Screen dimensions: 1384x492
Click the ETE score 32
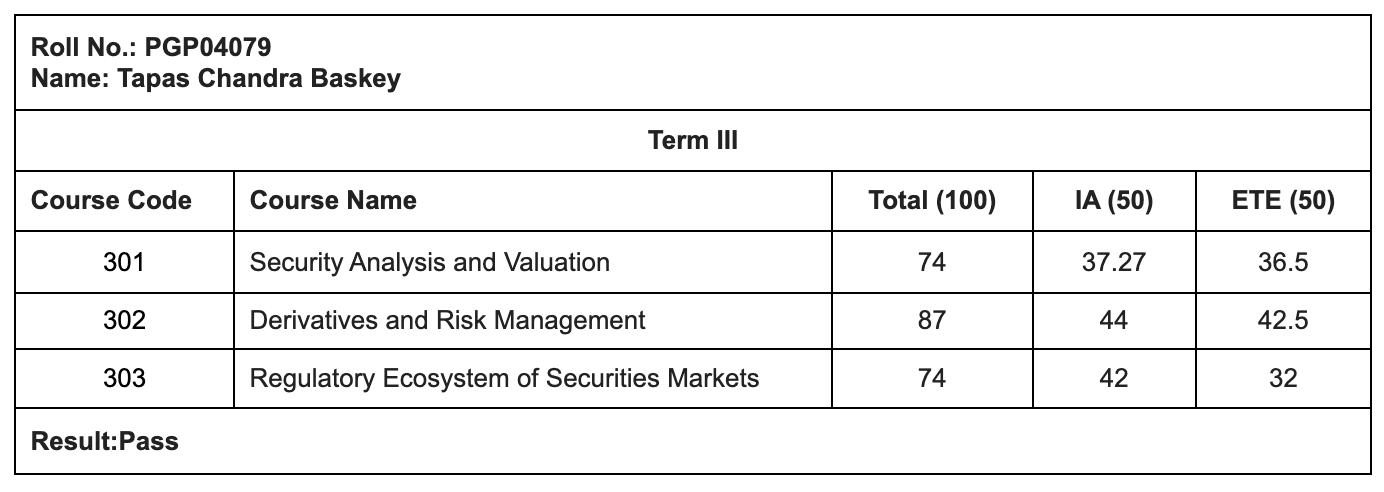point(1283,378)
